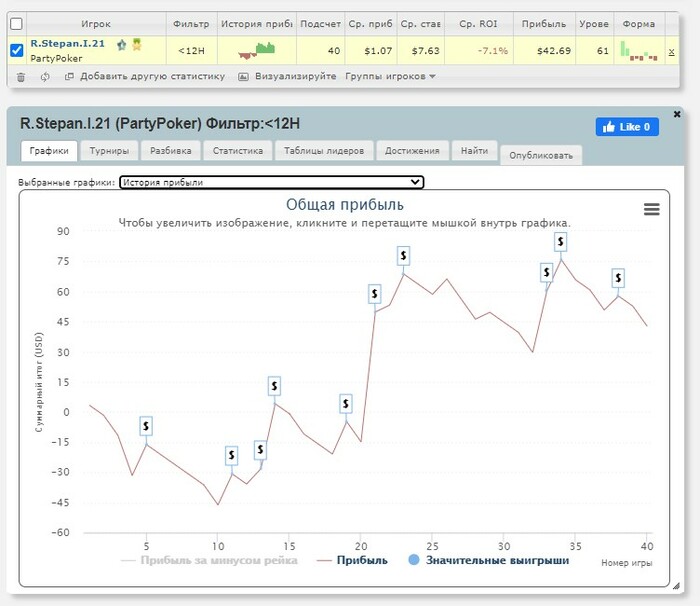Click the $ marker at game 11
Viewport: 700px width, 606px height.
231,455
